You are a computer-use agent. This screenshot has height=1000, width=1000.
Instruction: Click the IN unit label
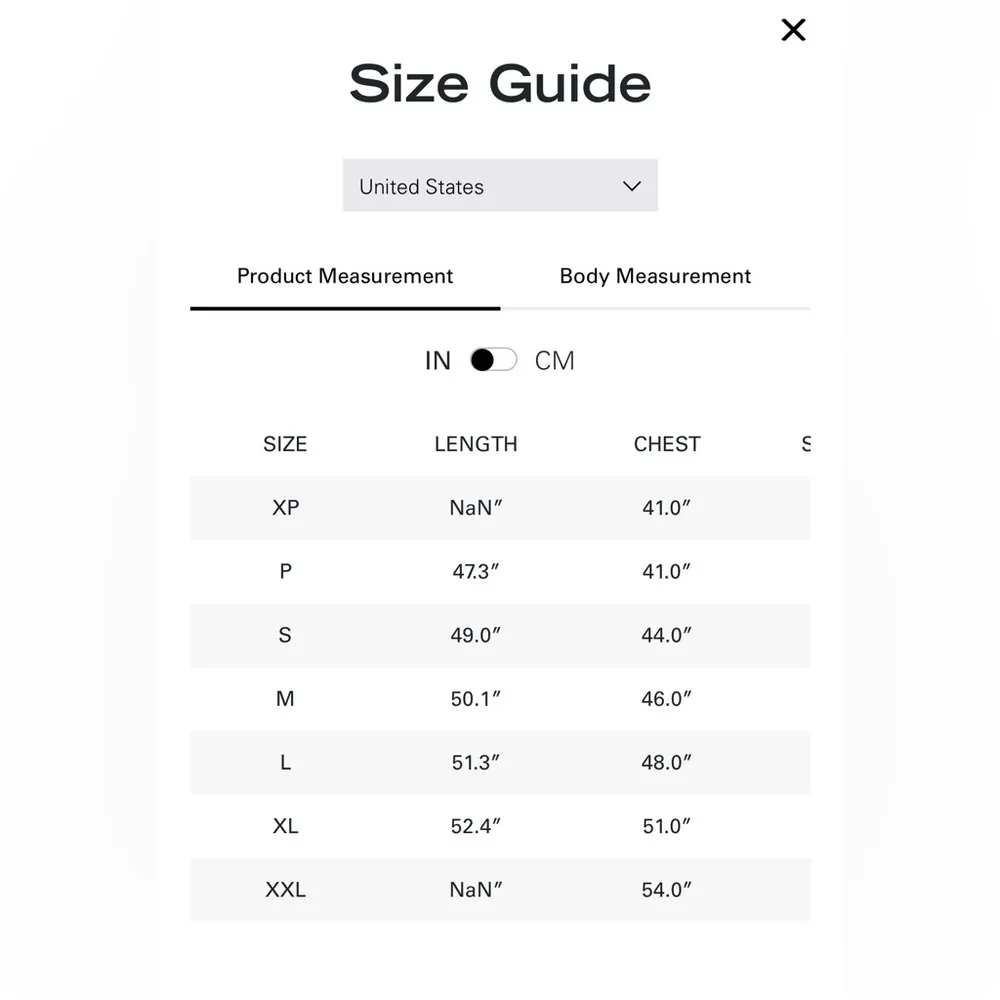[x=438, y=361]
